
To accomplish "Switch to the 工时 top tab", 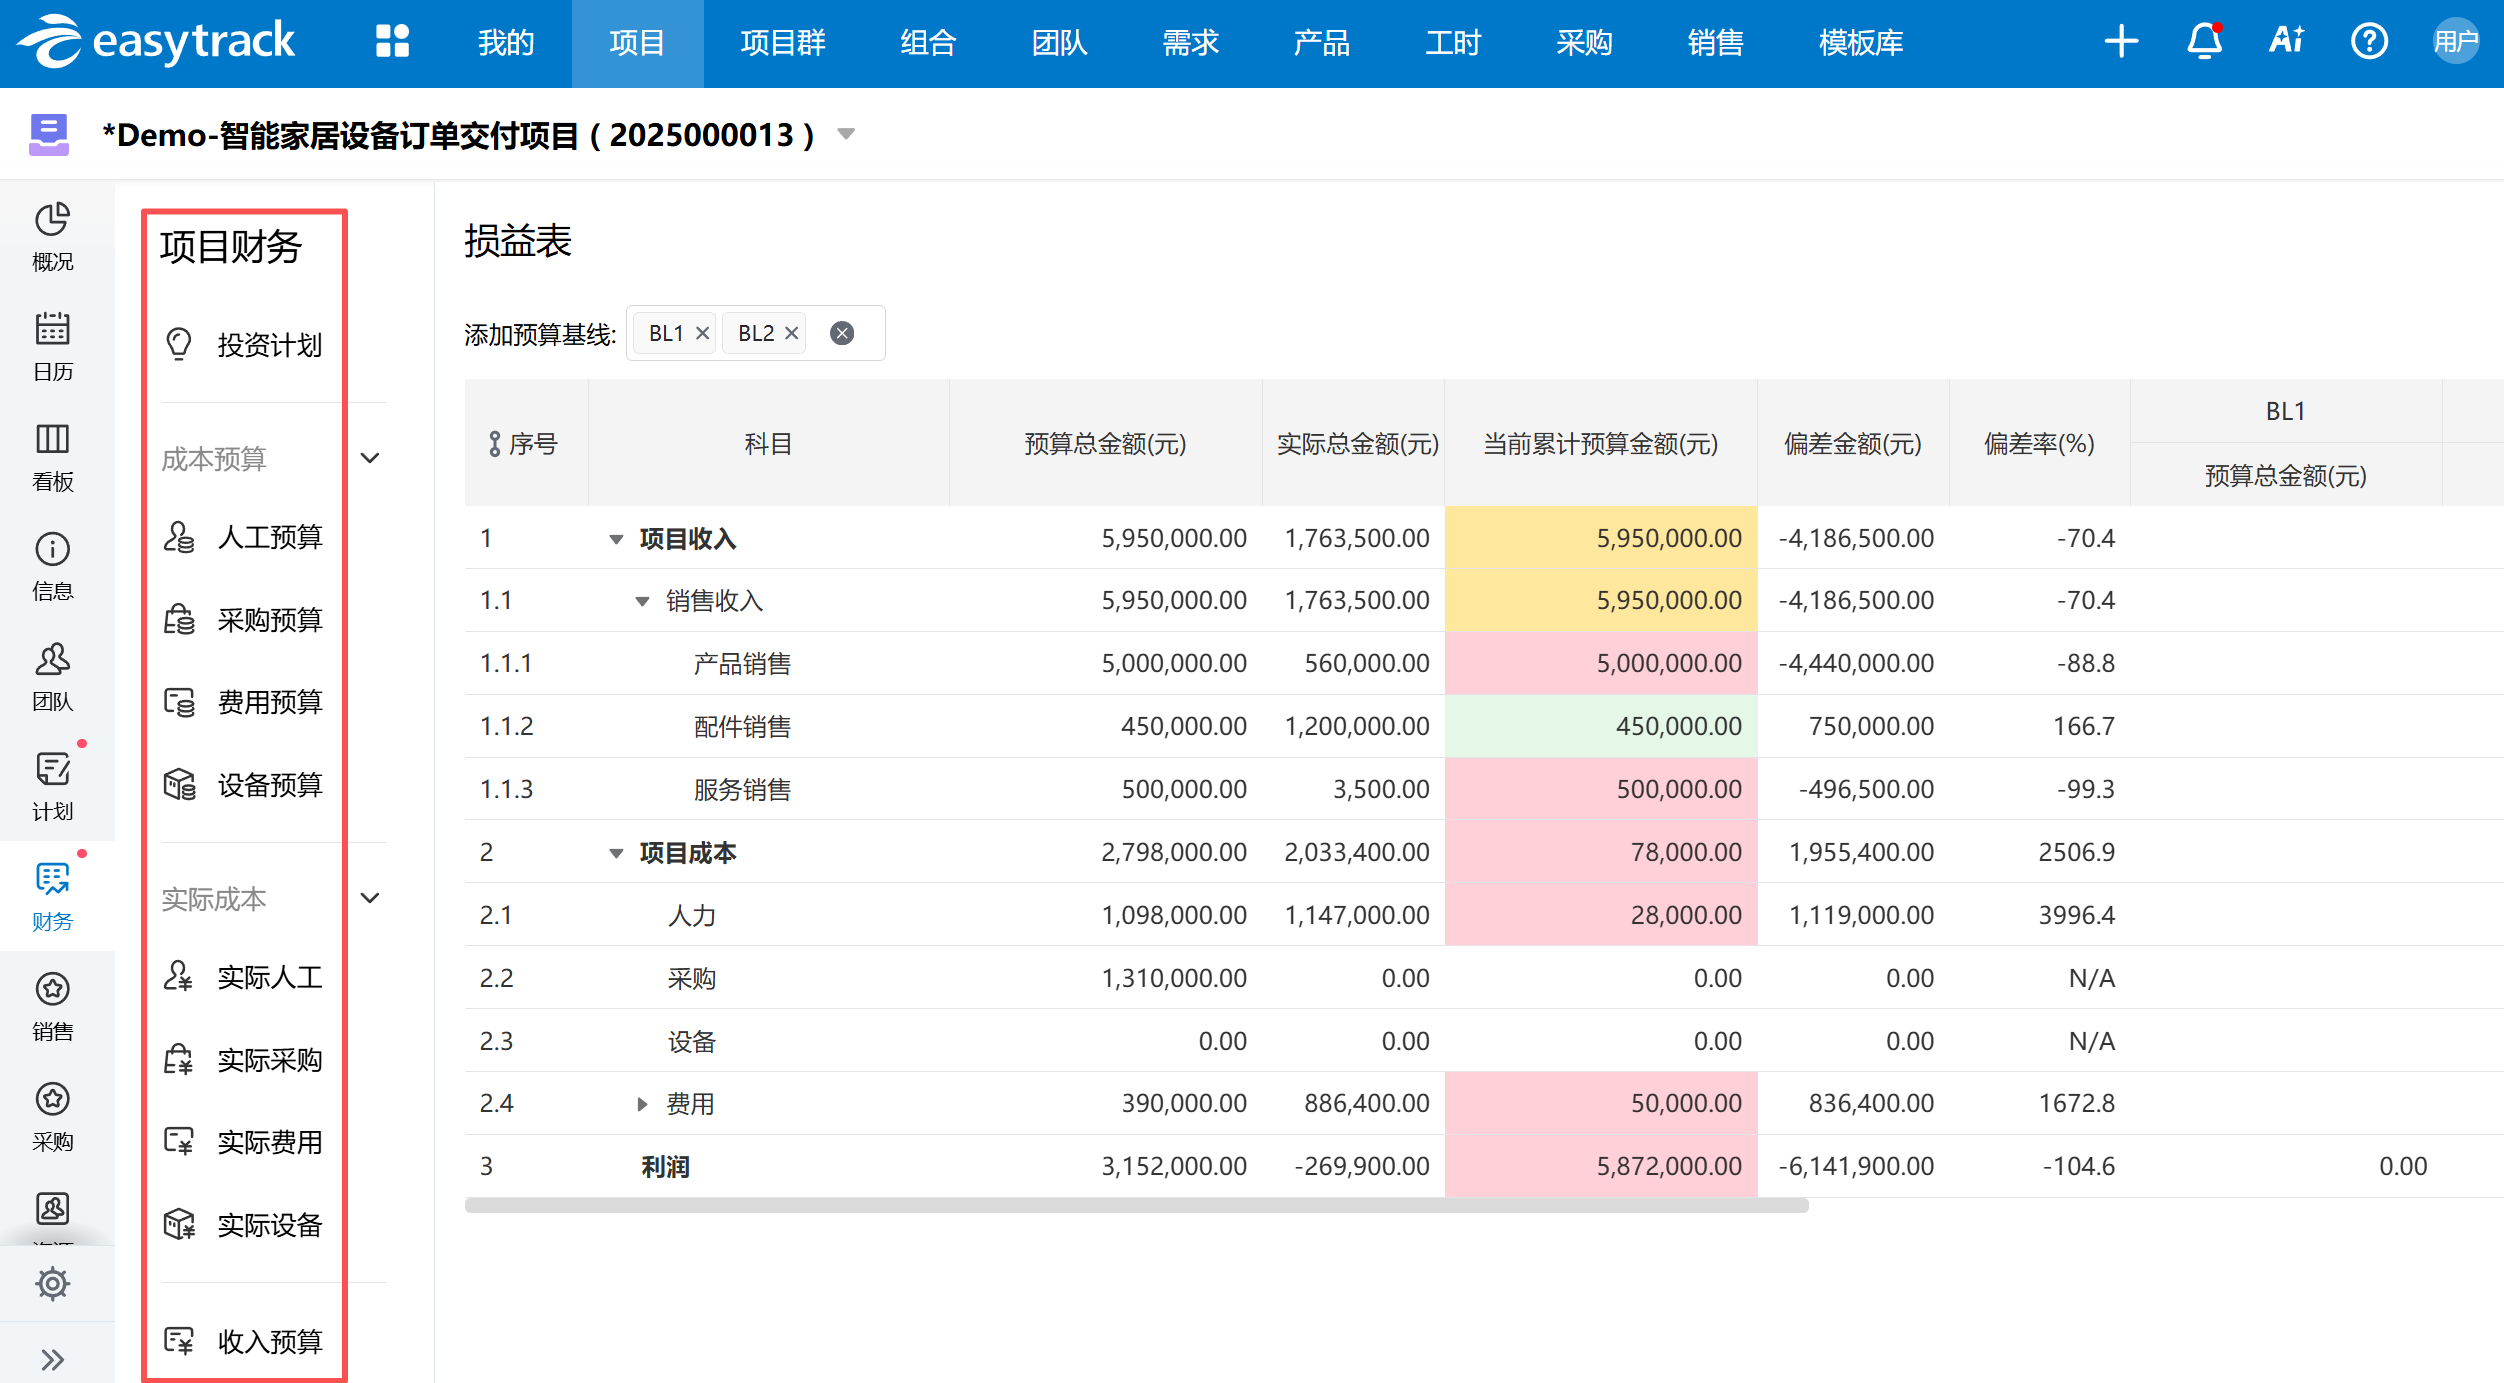I will tap(1453, 43).
